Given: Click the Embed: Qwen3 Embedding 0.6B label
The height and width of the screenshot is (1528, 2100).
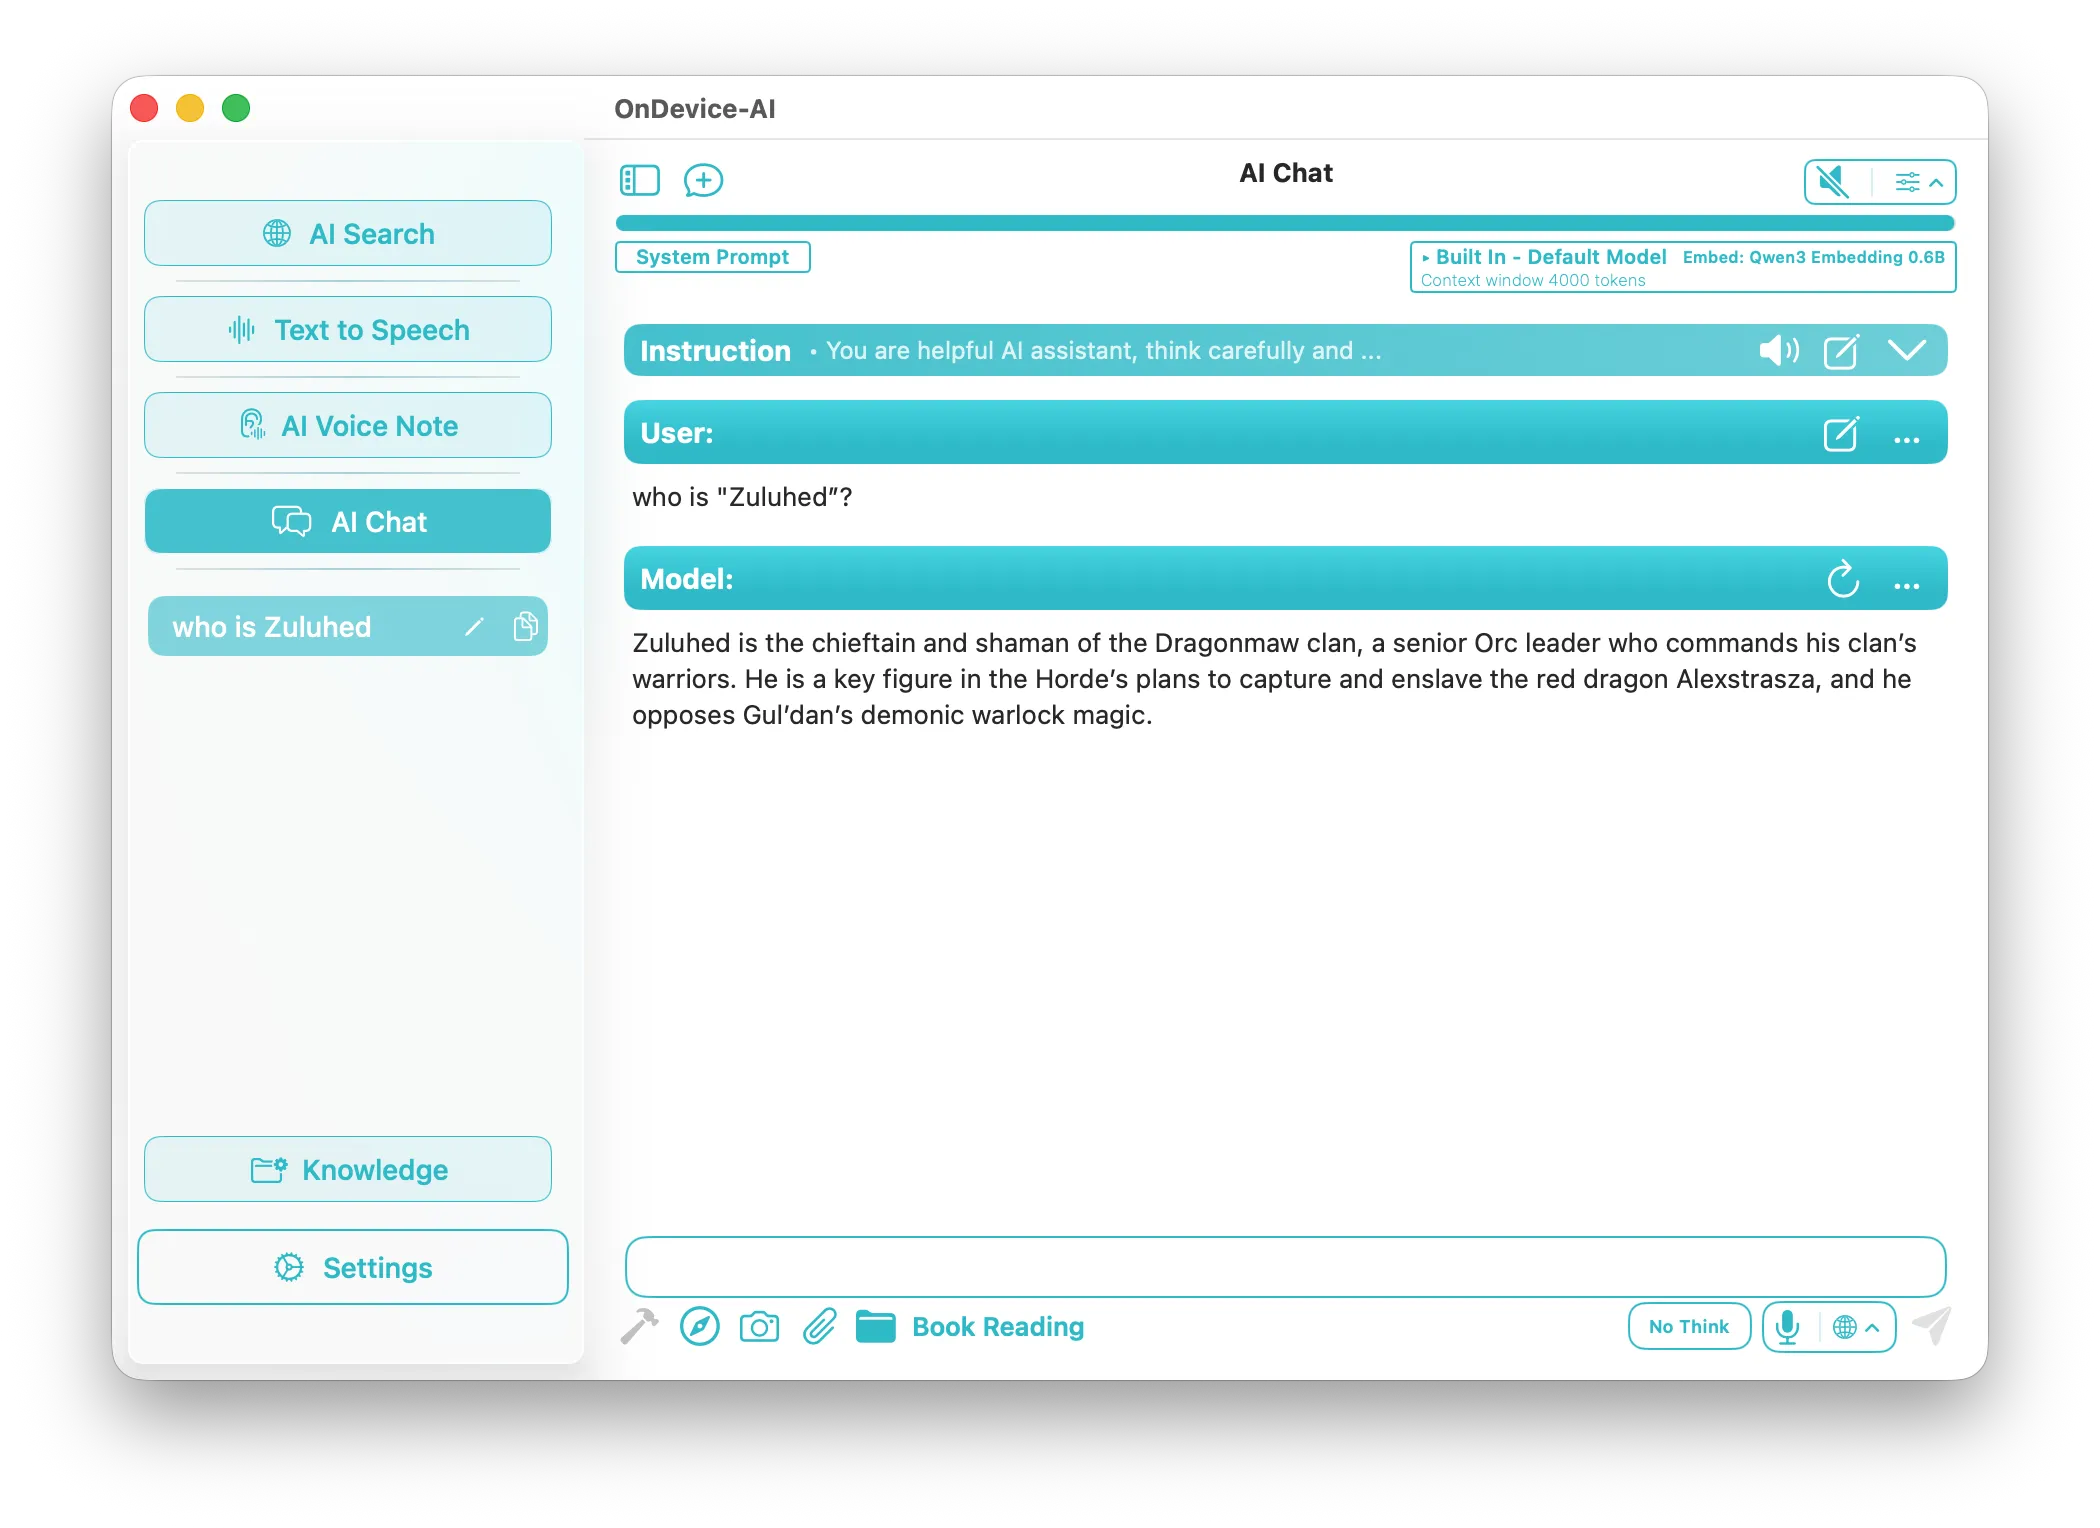Looking at the screenshot, I should coord(1813,257).
